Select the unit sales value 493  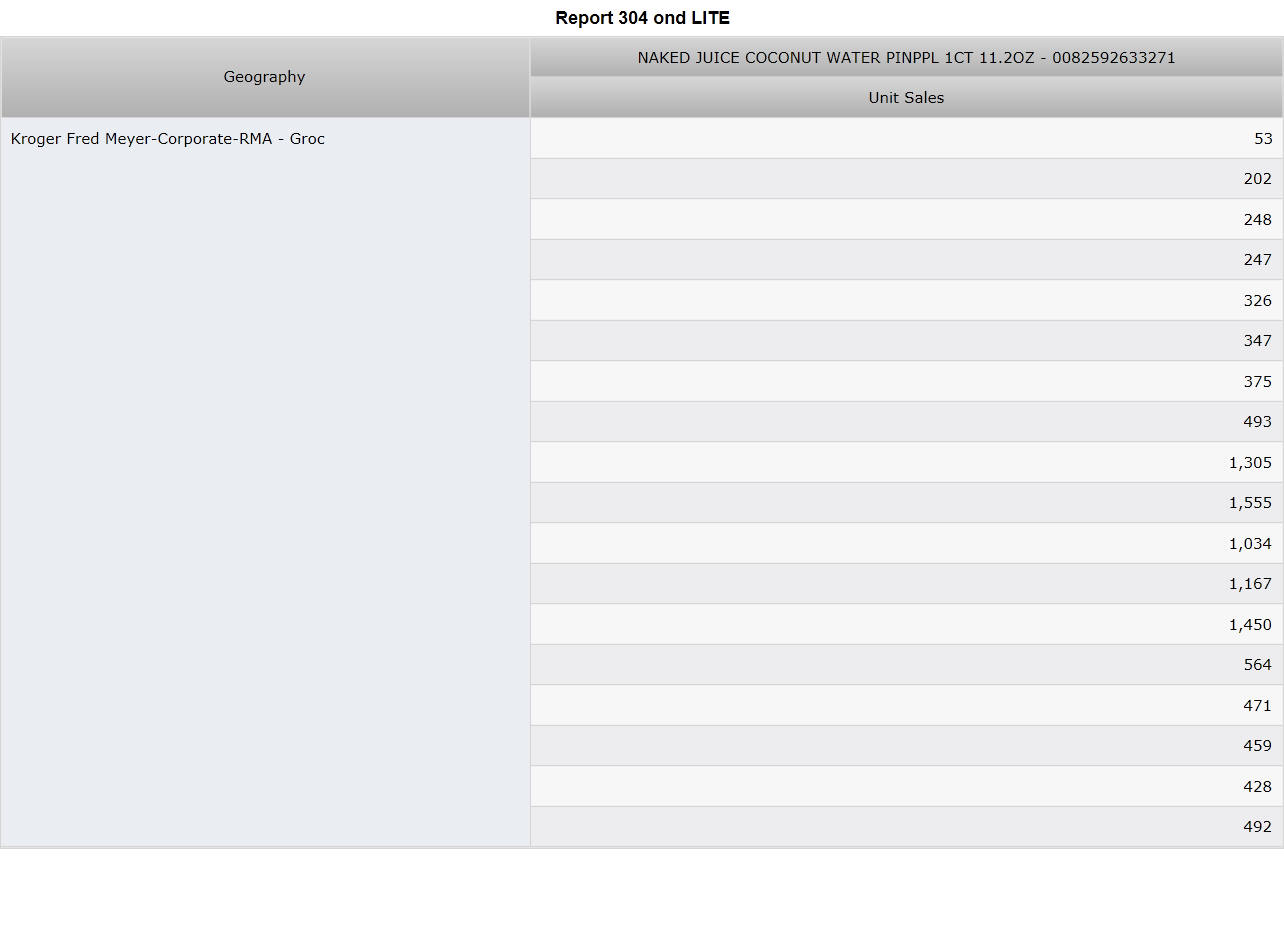[906, 422]
